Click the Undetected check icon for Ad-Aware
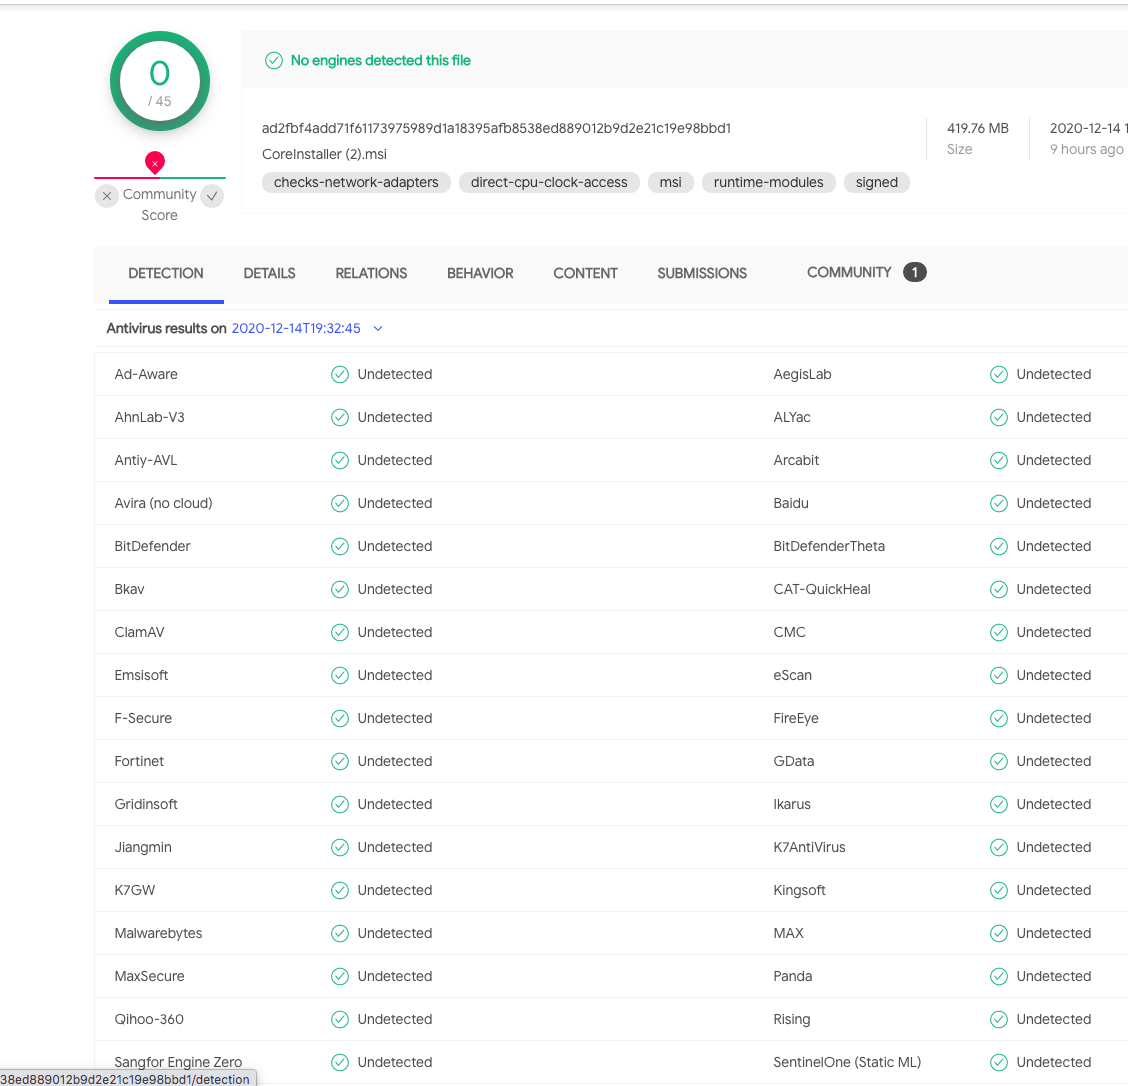 pos(340,374)
